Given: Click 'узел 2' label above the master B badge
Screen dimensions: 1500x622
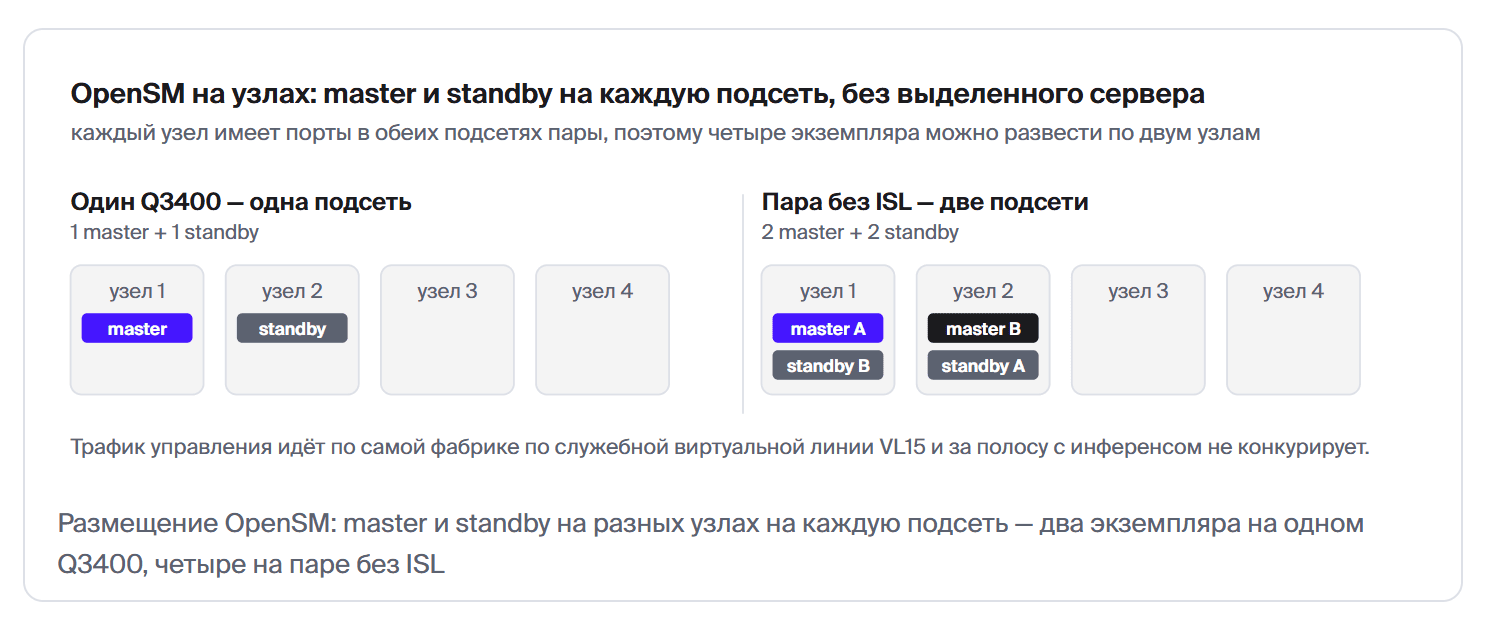Looking at the screenshot, I should pos(983,292).
